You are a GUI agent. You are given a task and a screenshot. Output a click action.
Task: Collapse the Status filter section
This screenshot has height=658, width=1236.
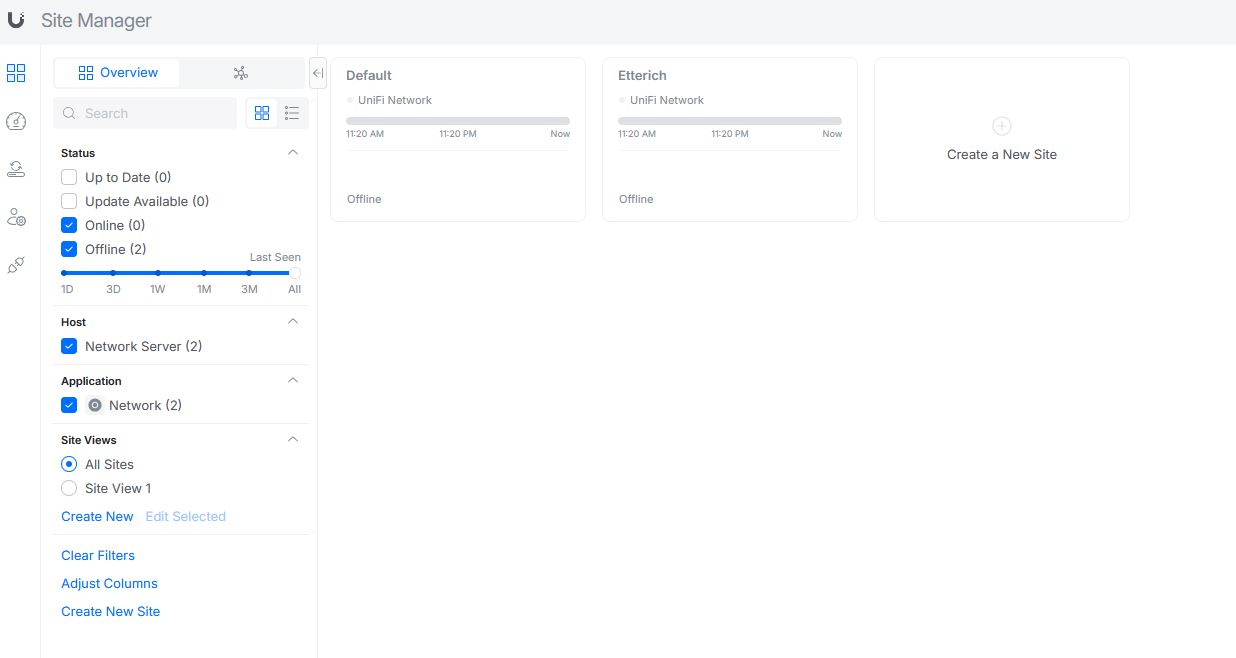pyautogui.click(x=293, y=153)
